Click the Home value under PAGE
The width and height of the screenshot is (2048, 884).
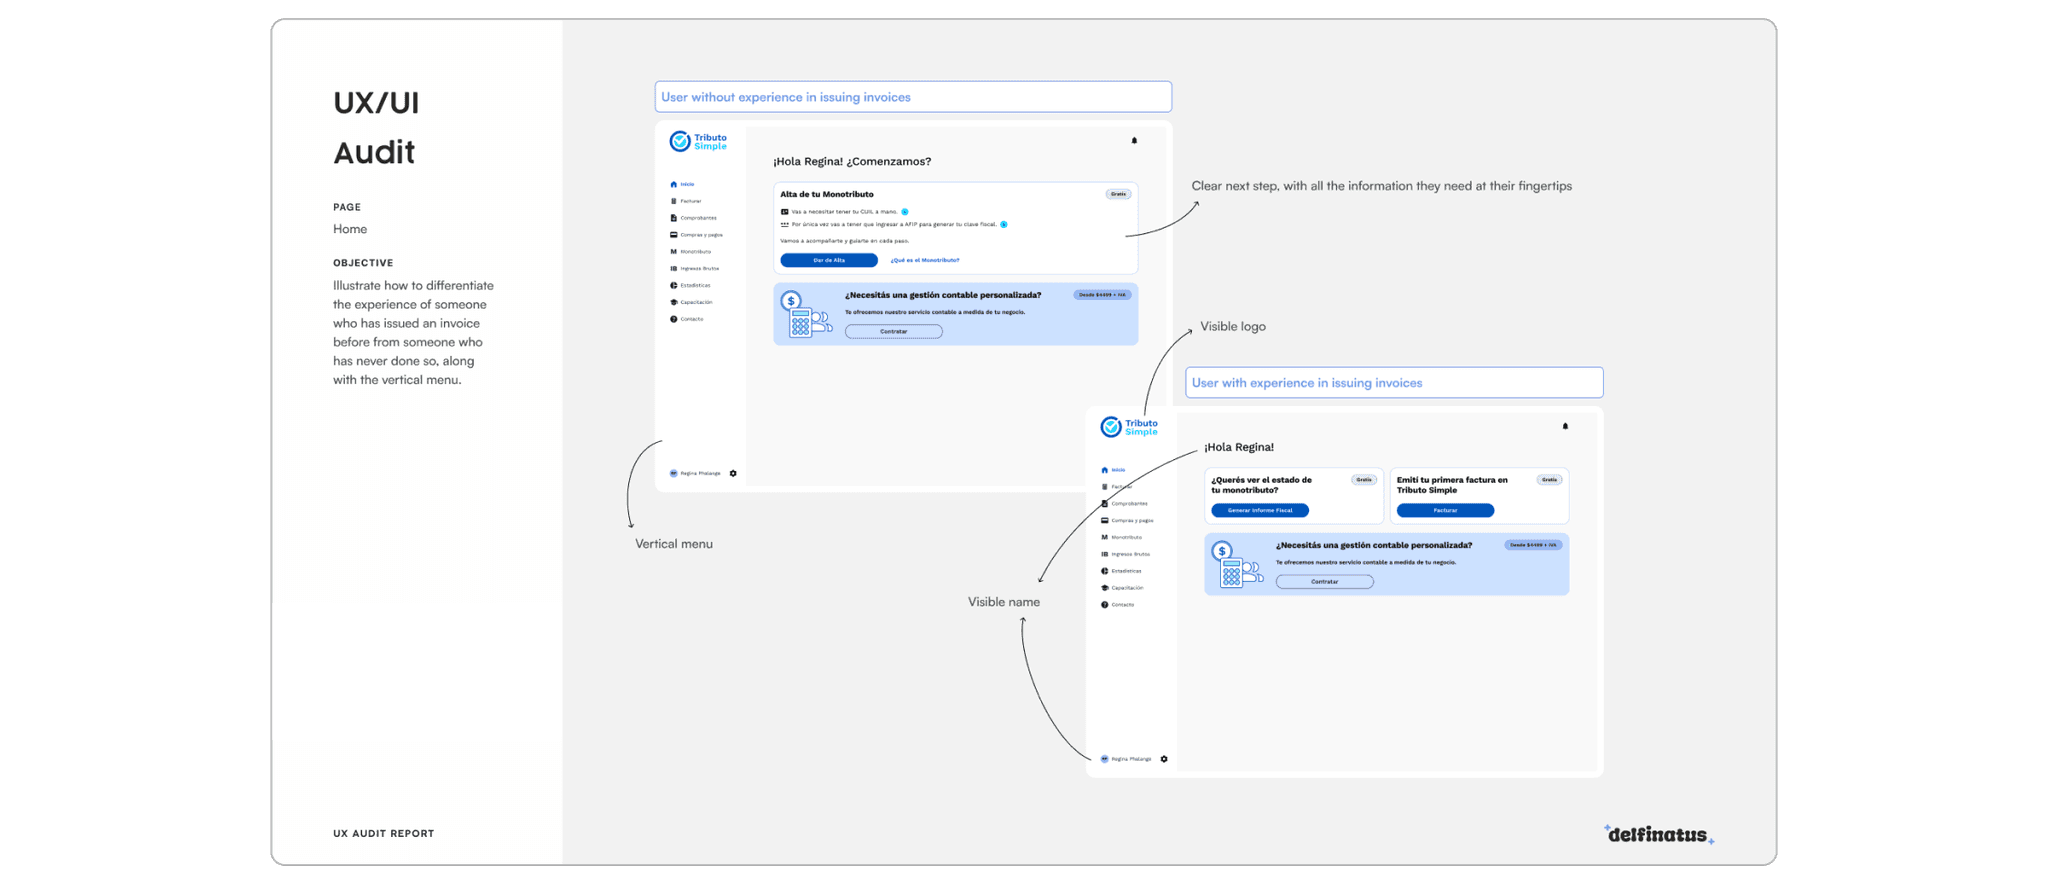tap(350, 229)
